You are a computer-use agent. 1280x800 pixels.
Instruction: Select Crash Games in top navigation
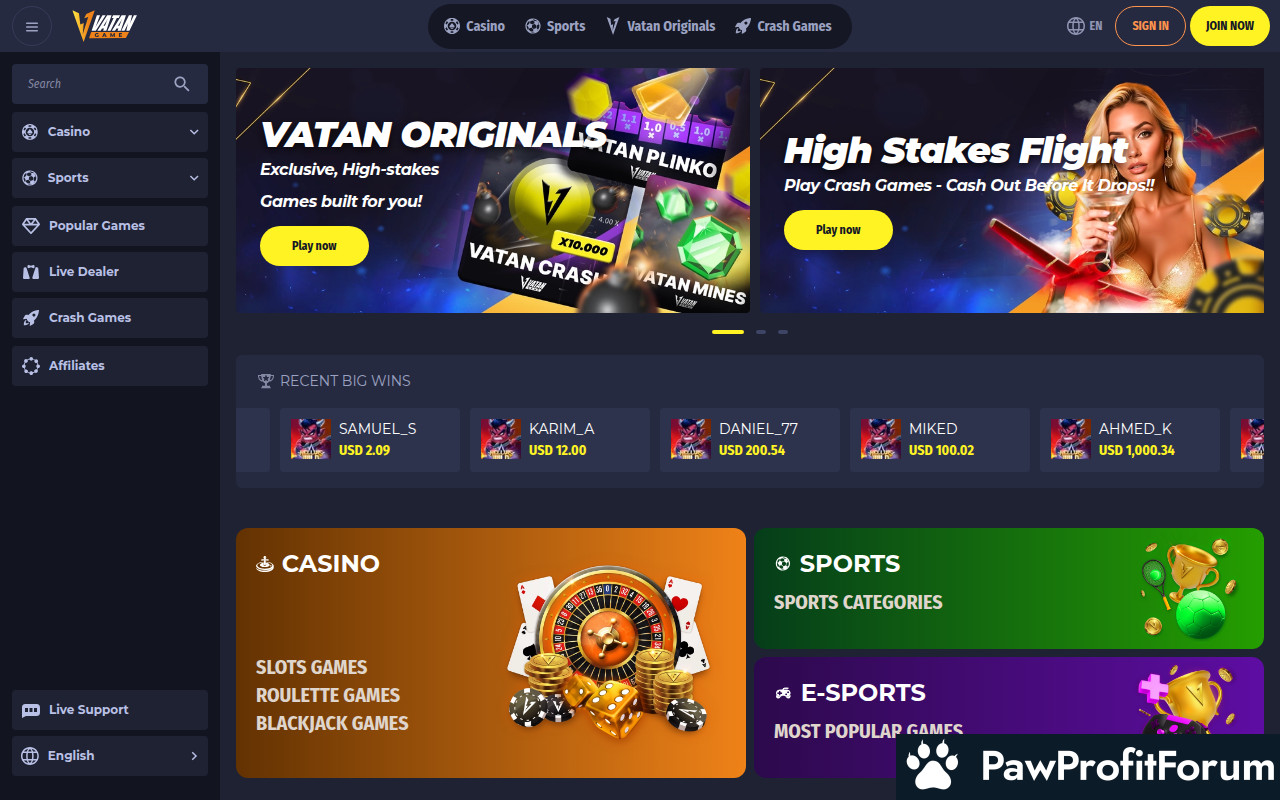[x=783, y=26]
